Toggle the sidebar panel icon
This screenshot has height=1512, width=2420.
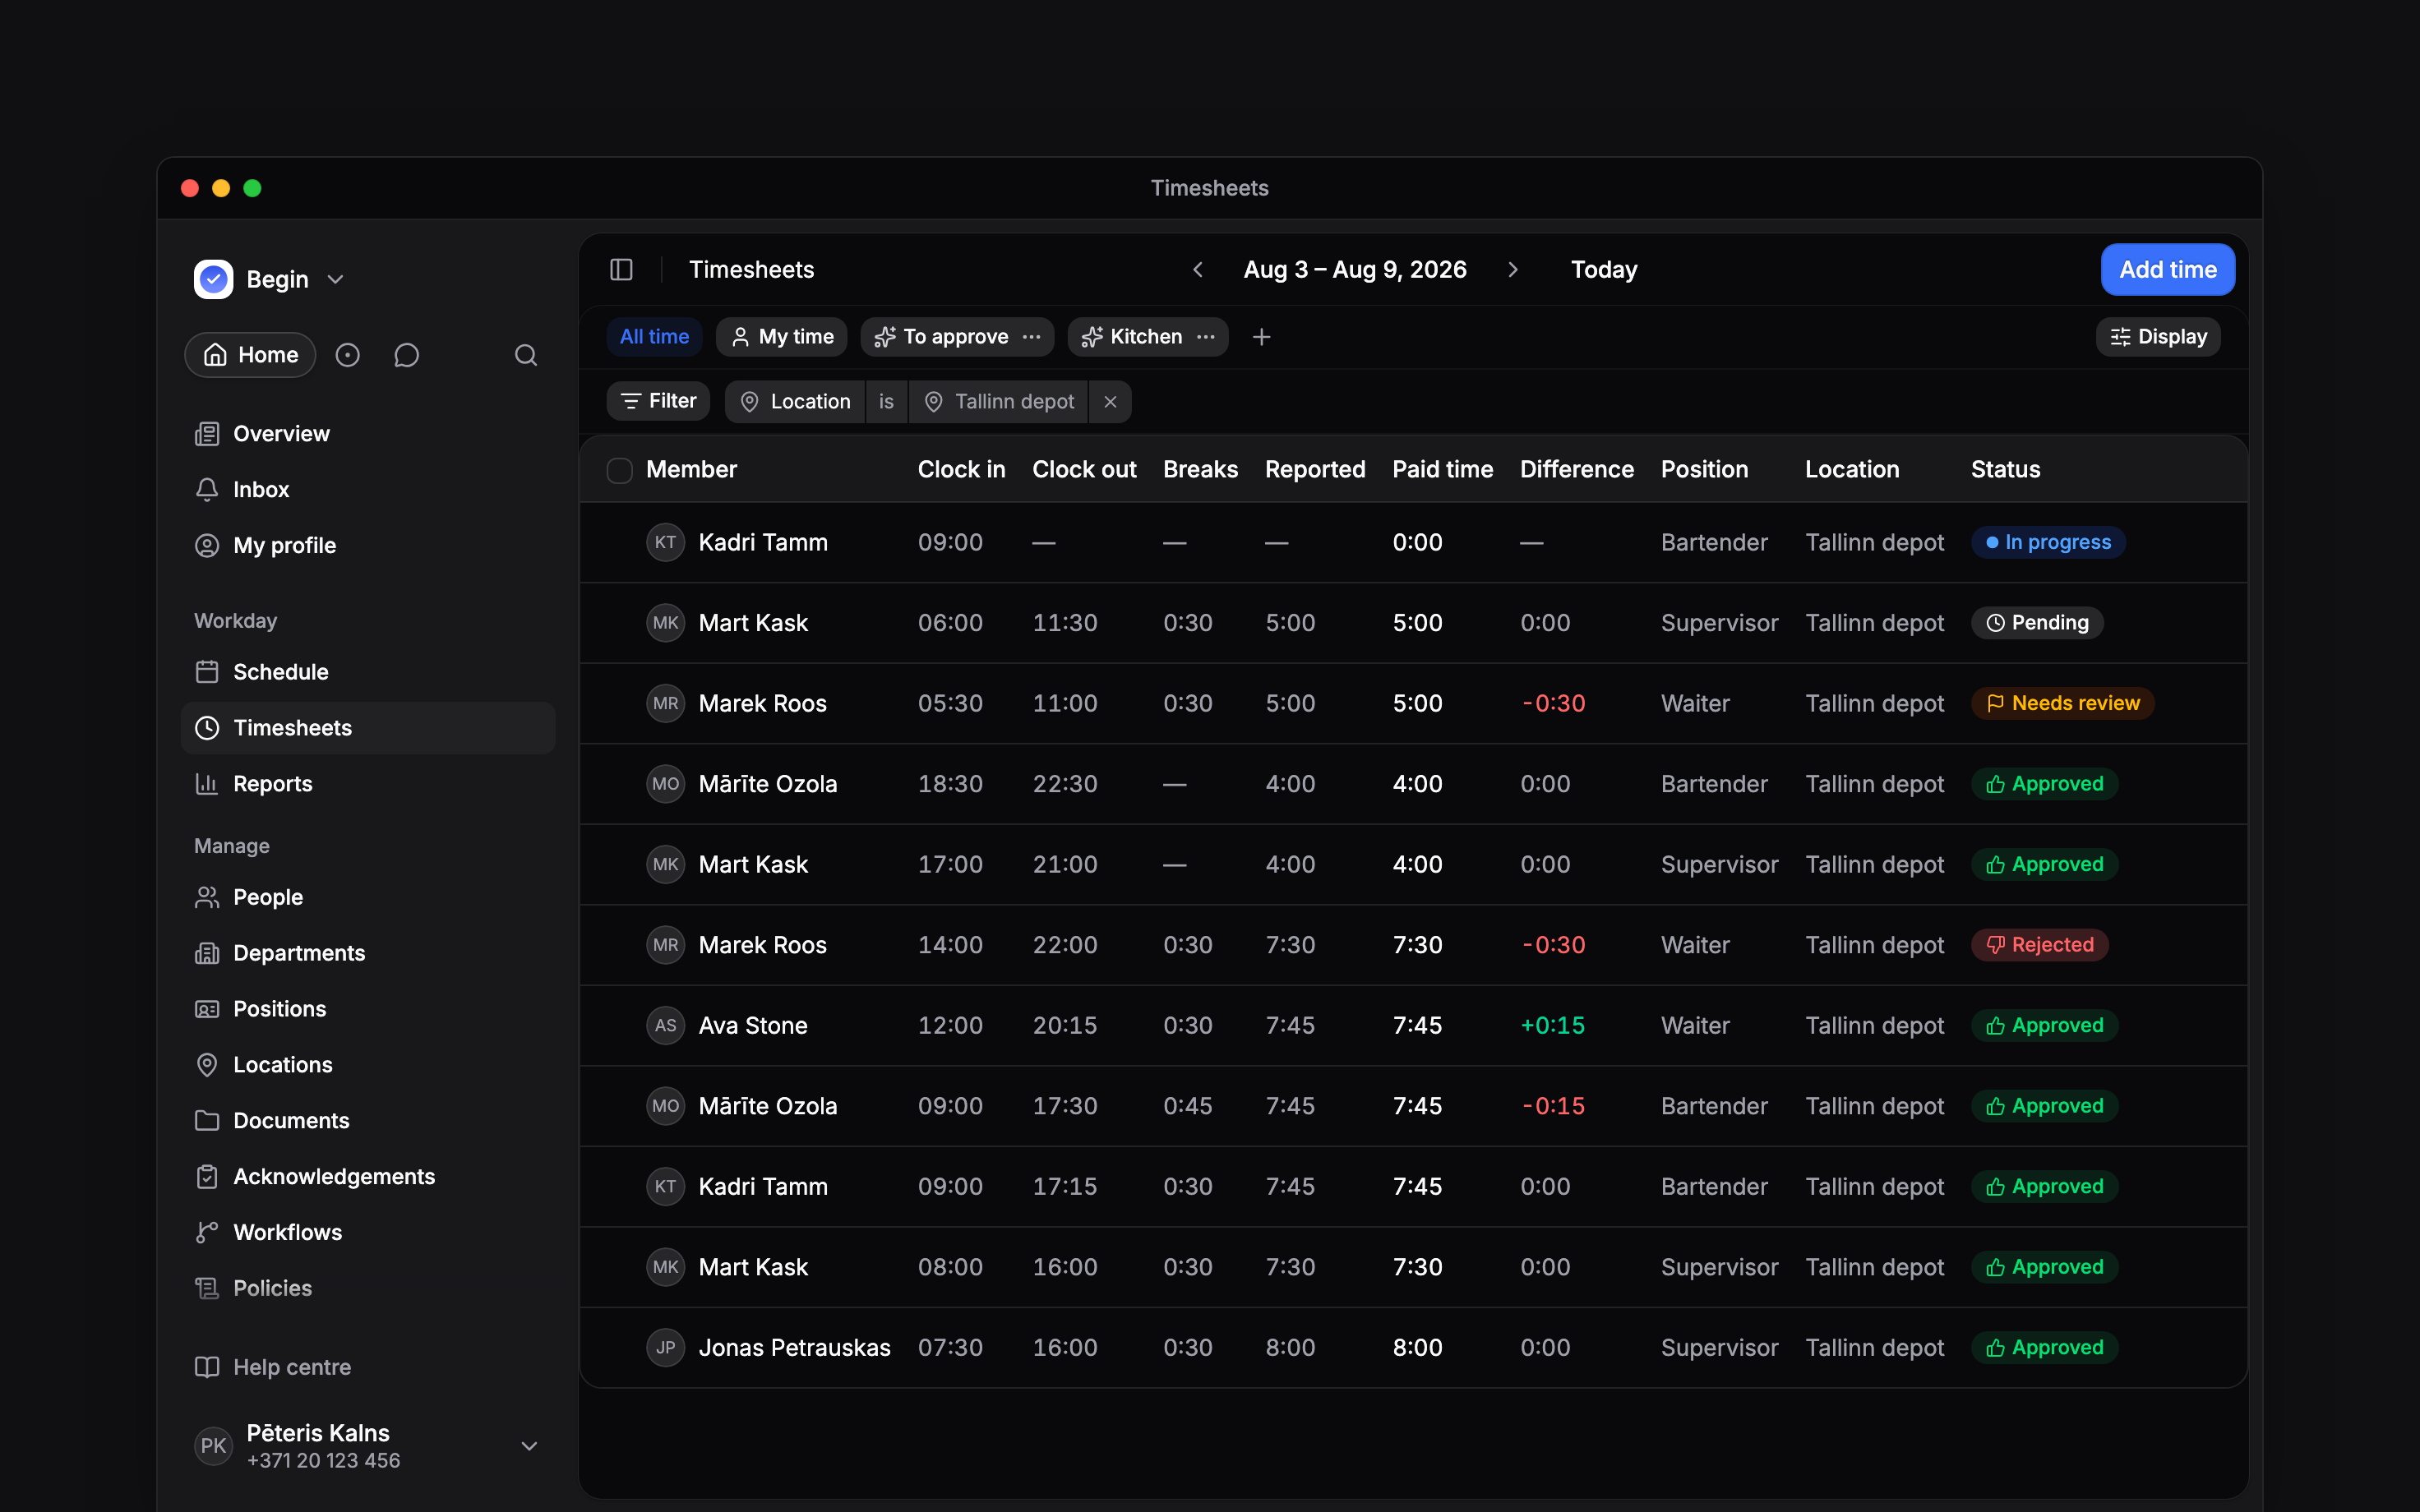[621, 270]
